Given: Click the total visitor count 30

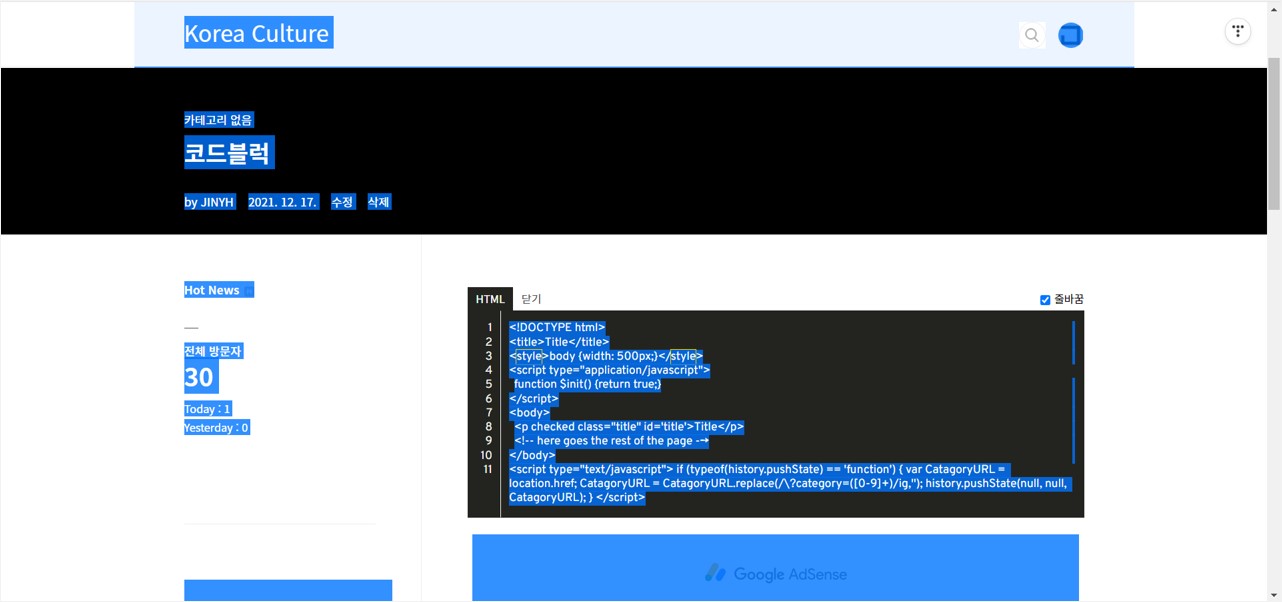Looking at the screenshot, I should click(x=200, y=377).
